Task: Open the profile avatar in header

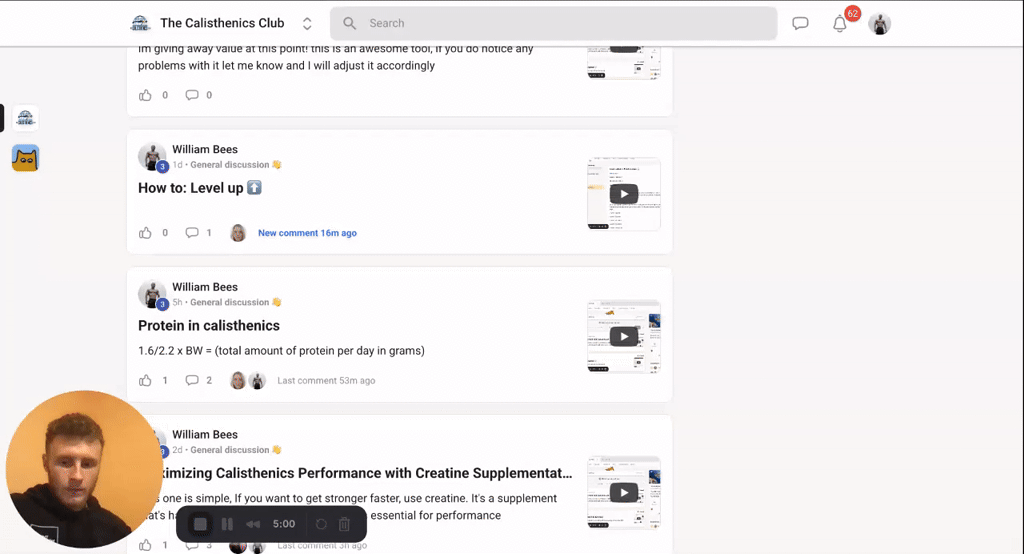Action: pyautogui.click(x=880, y=24)
